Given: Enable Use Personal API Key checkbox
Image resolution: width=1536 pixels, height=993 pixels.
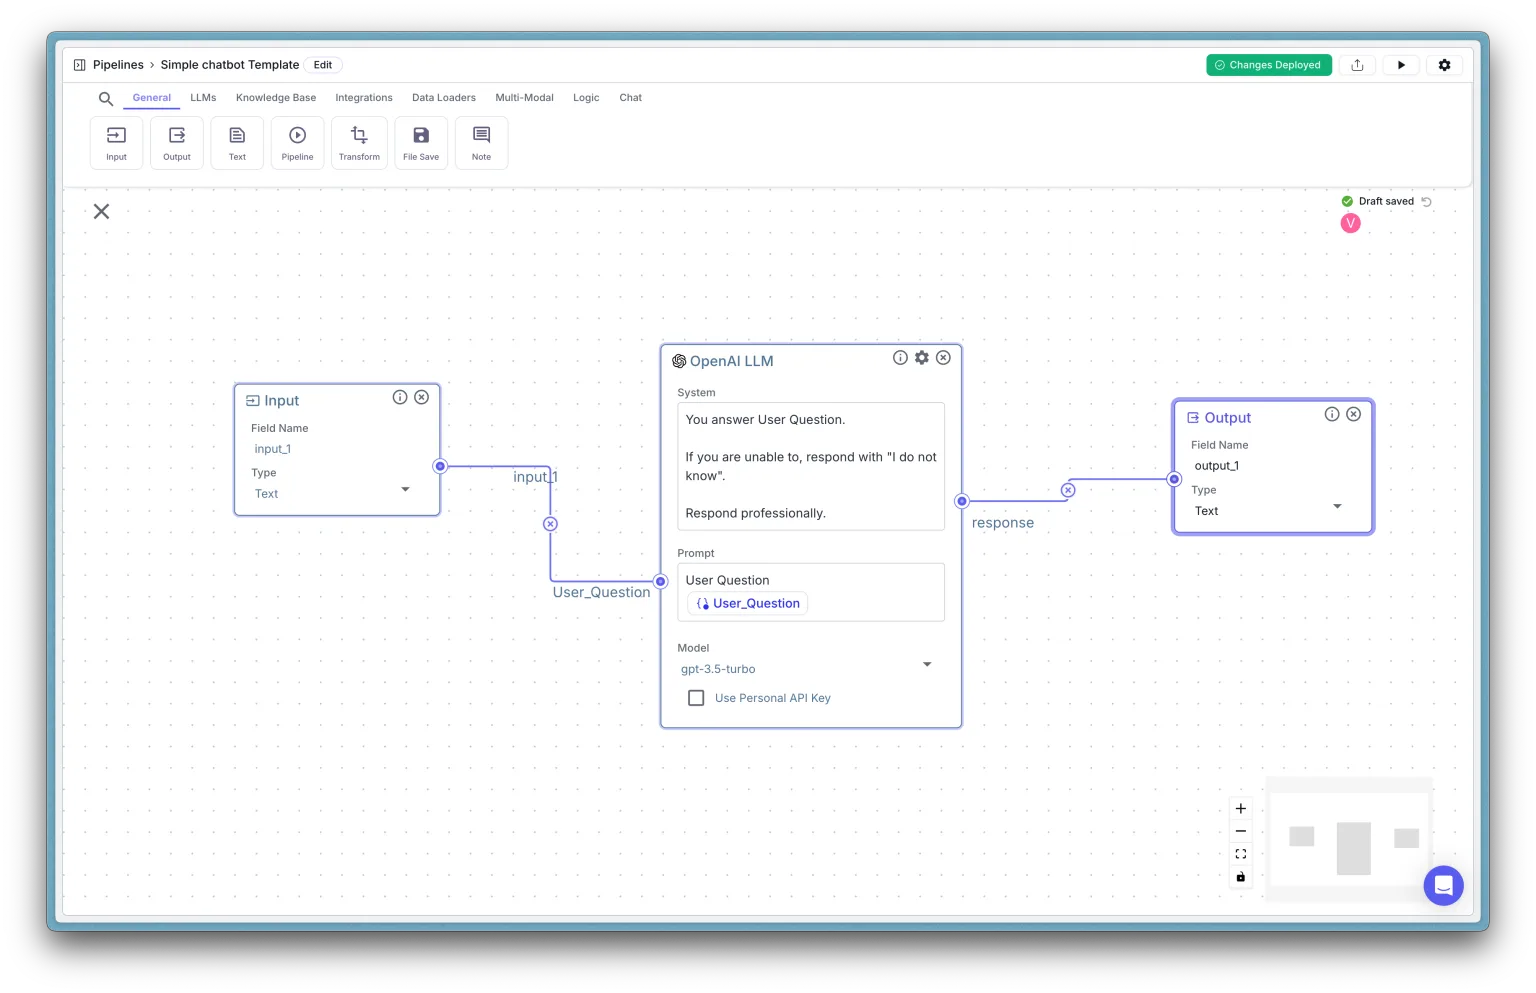Looking at the screenshot, I should click(x=696, y=698).
